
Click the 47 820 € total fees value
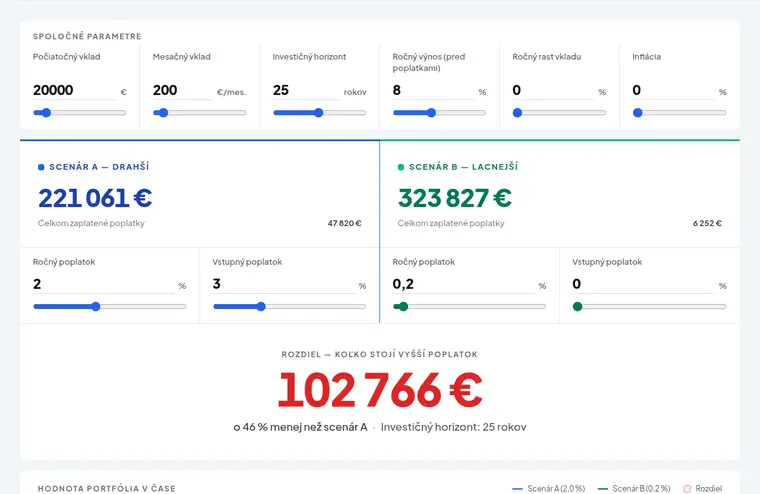[345, 223]
